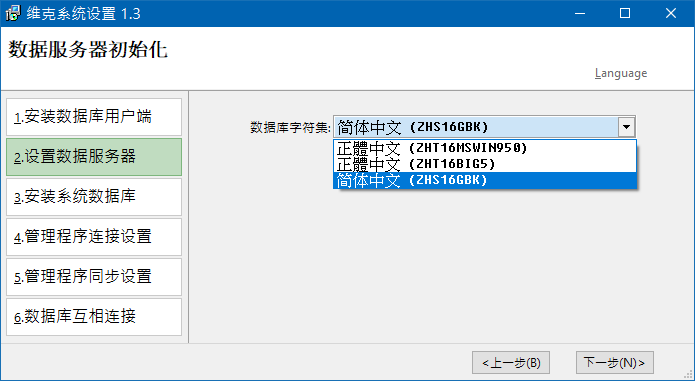The width and height of the screenshot is (695, 381).
Task: Click the 数据服务器初始化 heading
Action: pyautogui.click(x=88, y=49)
